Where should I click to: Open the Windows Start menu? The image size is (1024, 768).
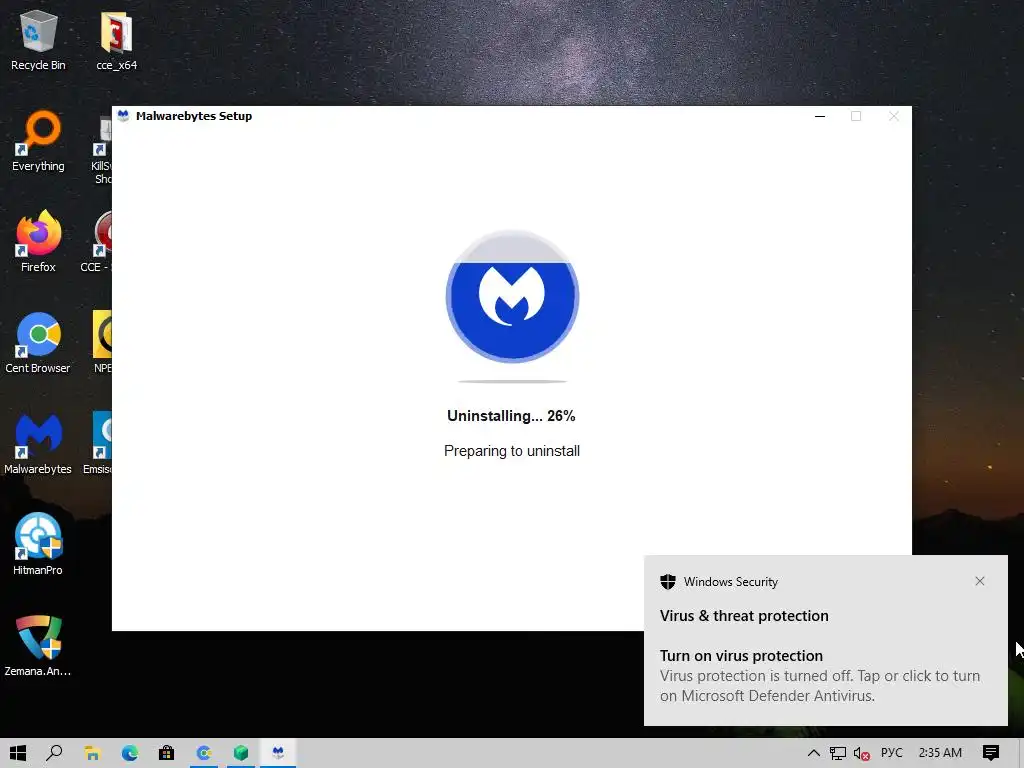point(18,753)
